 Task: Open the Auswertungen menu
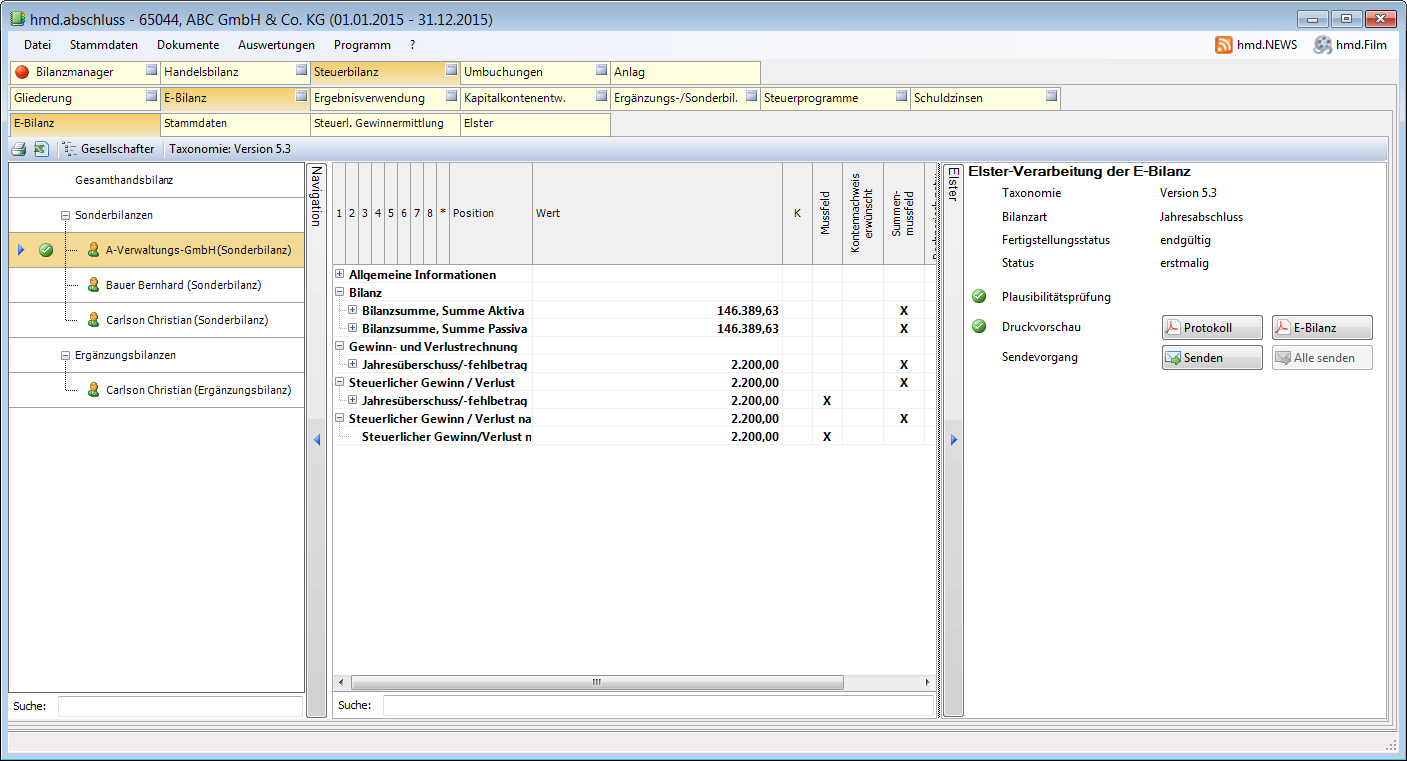click(276, 45)
